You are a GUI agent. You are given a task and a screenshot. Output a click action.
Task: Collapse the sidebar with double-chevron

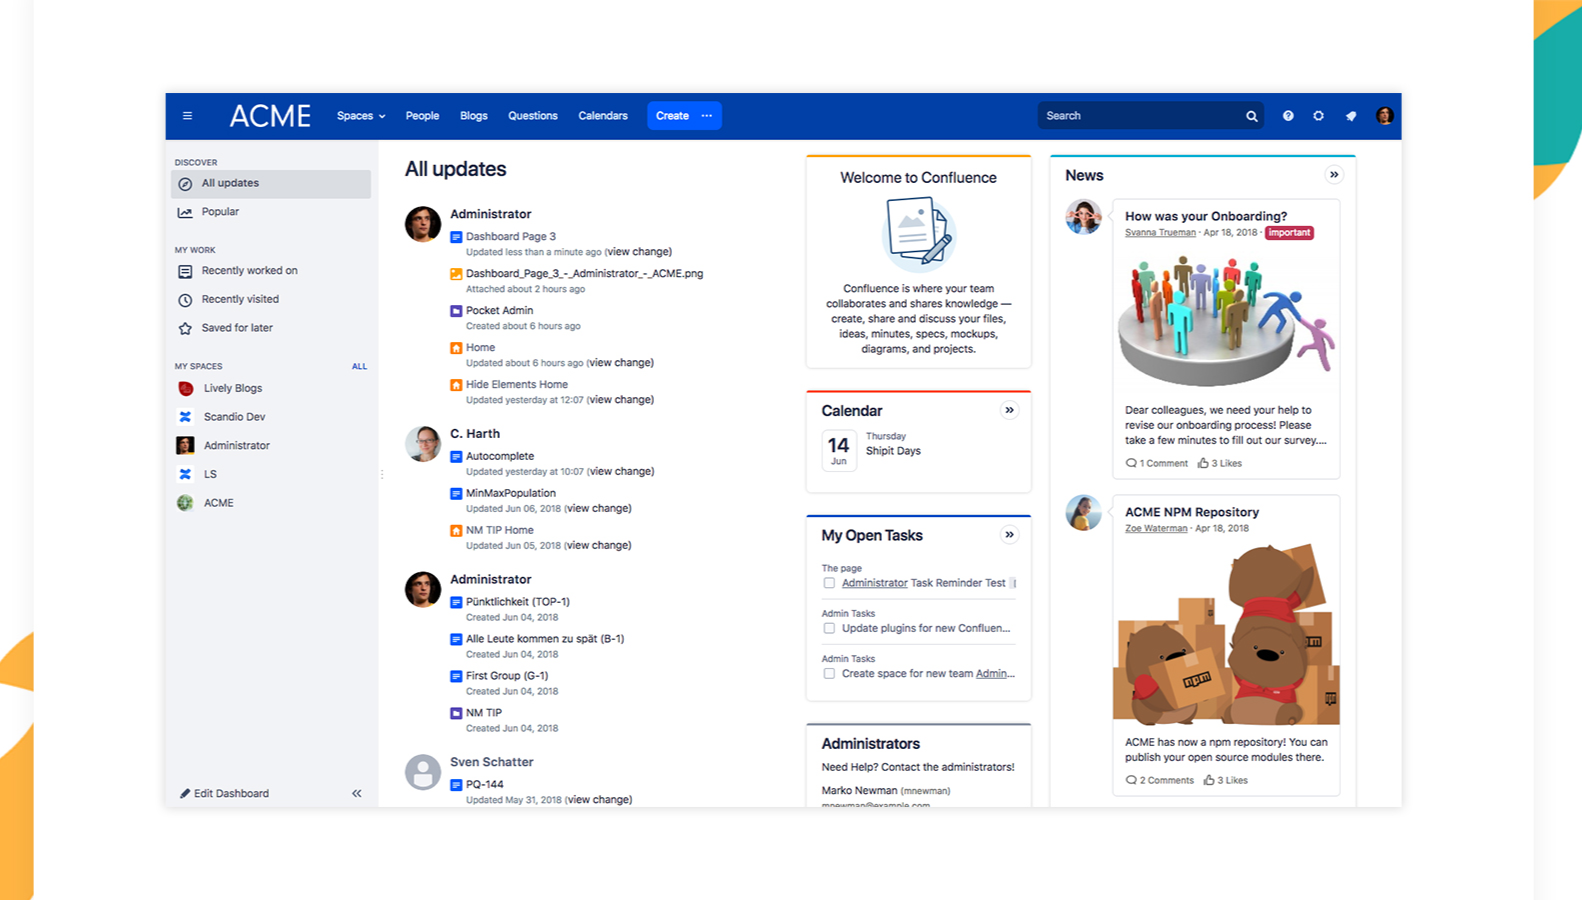357,794
